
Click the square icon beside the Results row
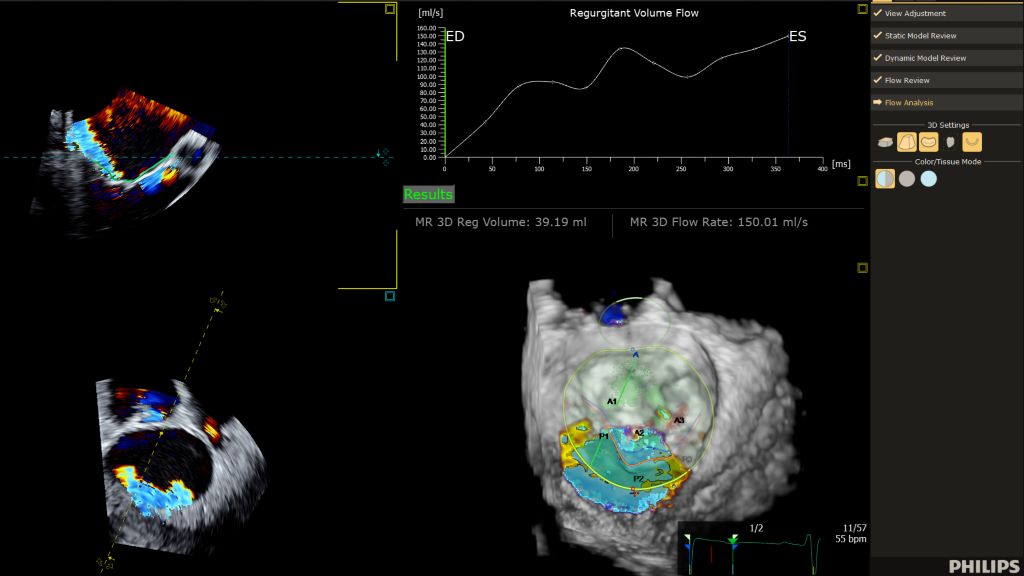coord(862,181)
